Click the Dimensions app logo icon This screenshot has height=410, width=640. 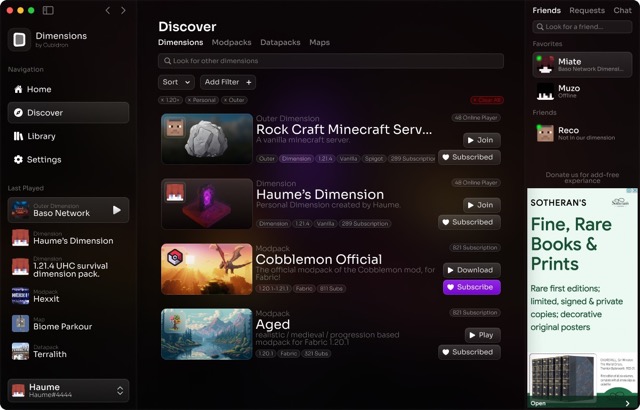pyautogui.click(x=19, y=40)
